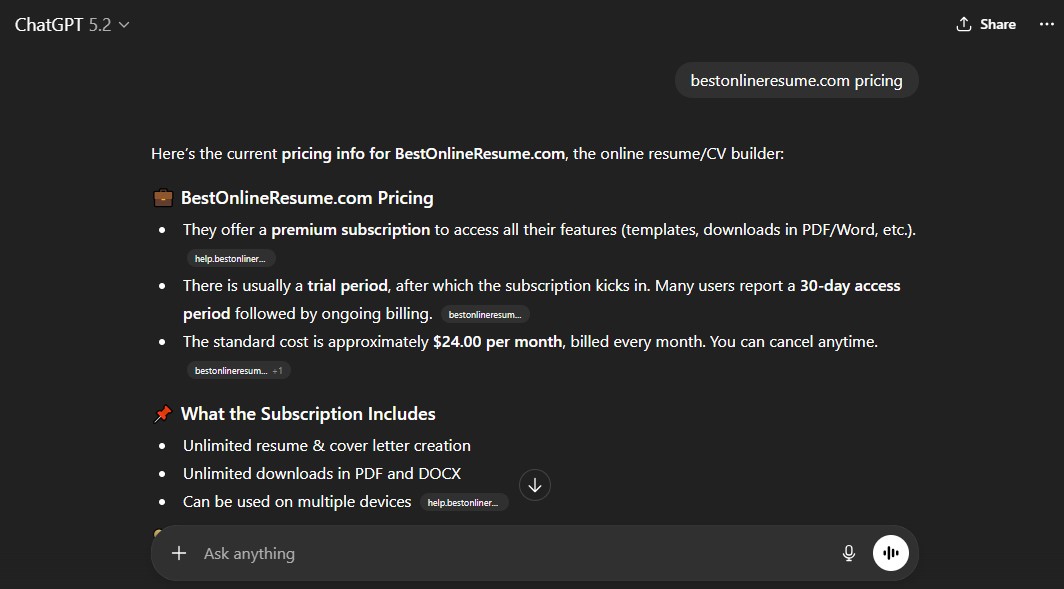
Task: Start voice mode with the waveform circle icon
Action: tap(890, 552)
